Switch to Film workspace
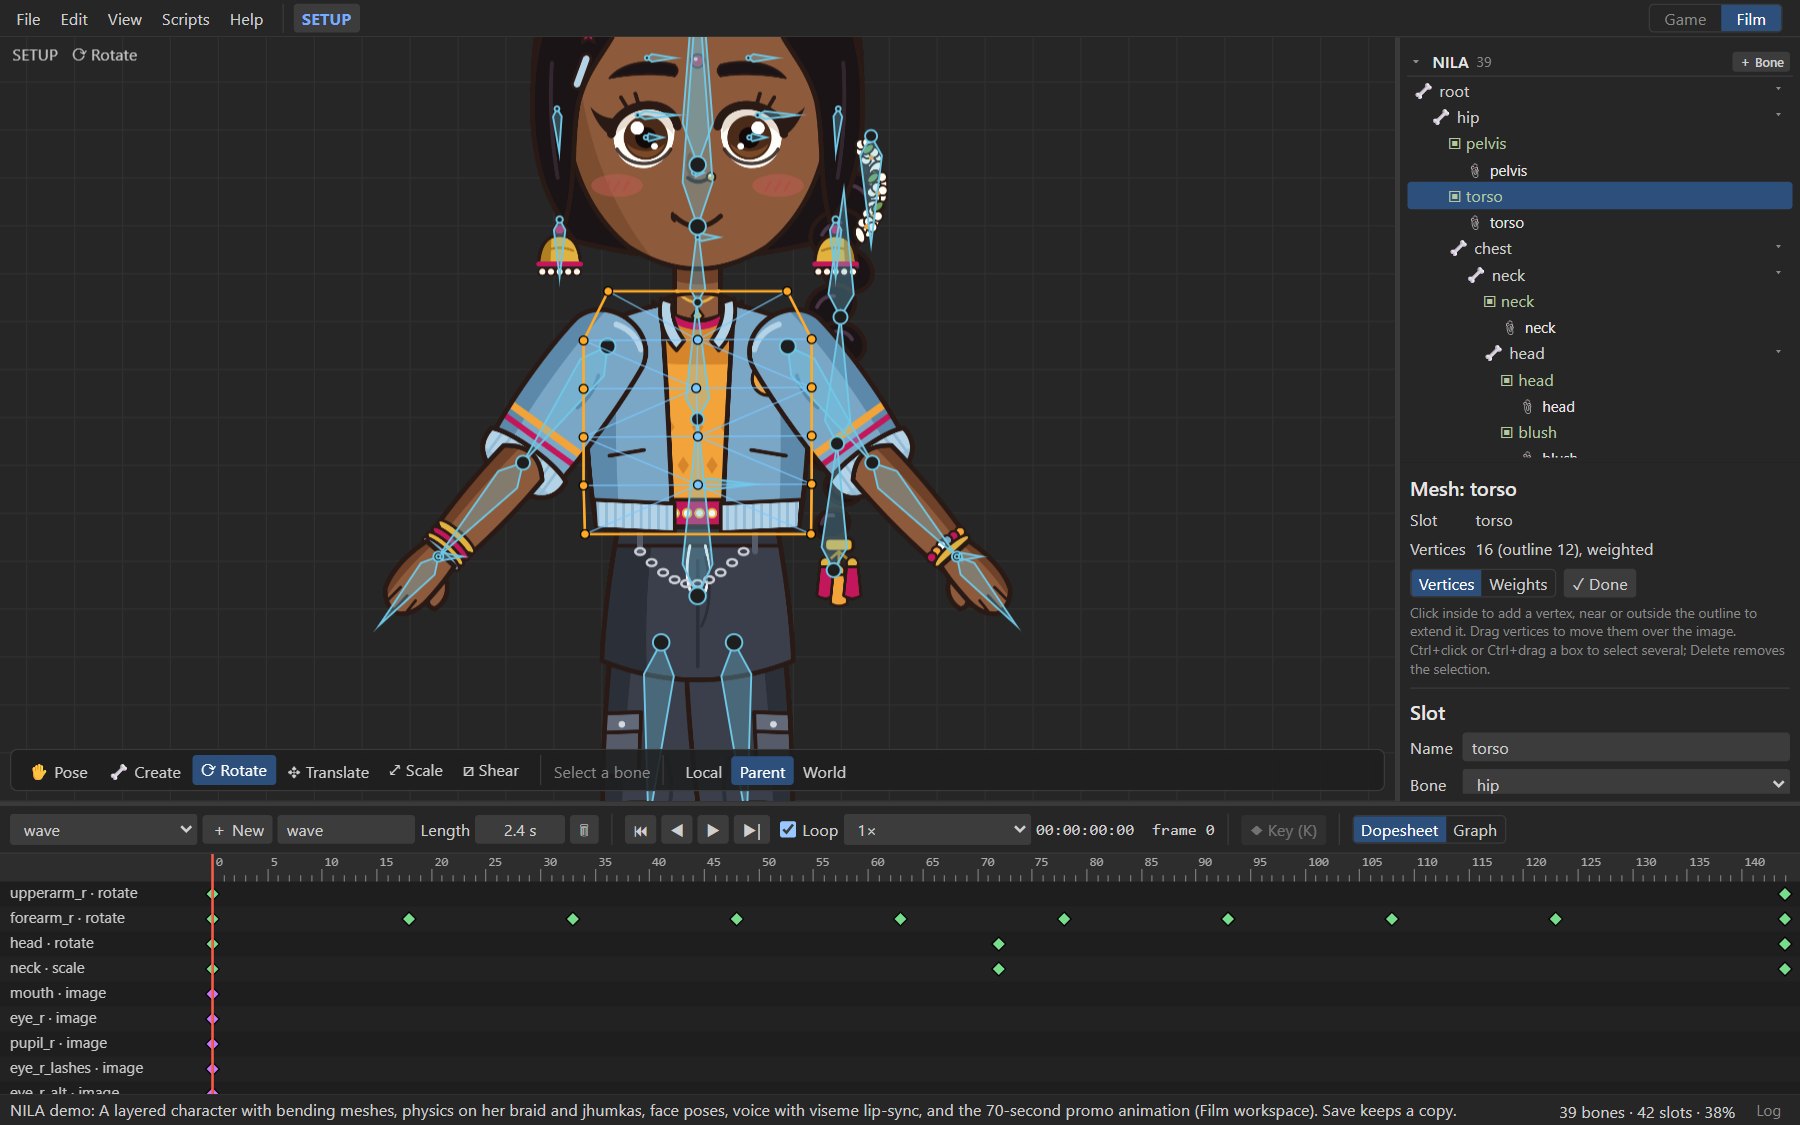The image size is (1800, 1125). point(1751,19)
